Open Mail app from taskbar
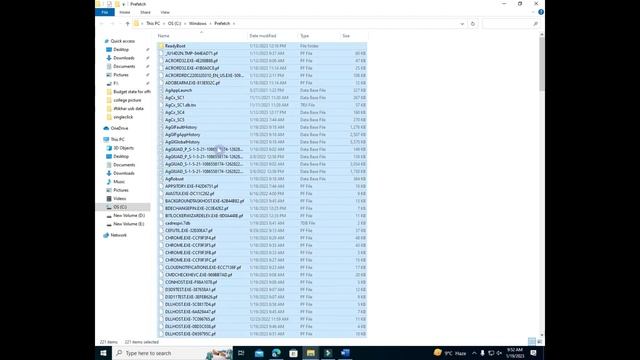The image size is (640, 360). [259, 353]
